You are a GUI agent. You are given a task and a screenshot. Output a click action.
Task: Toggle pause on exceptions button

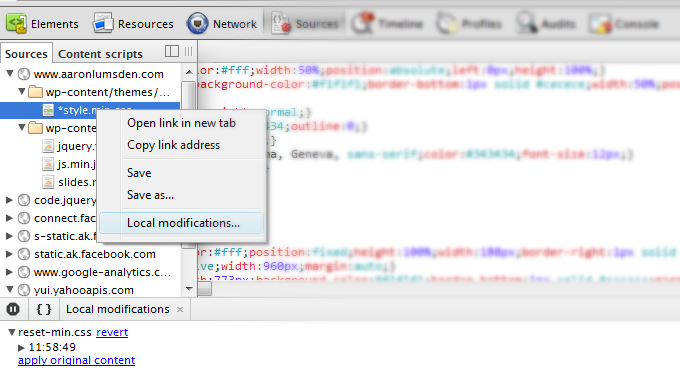tap(13, 309)
